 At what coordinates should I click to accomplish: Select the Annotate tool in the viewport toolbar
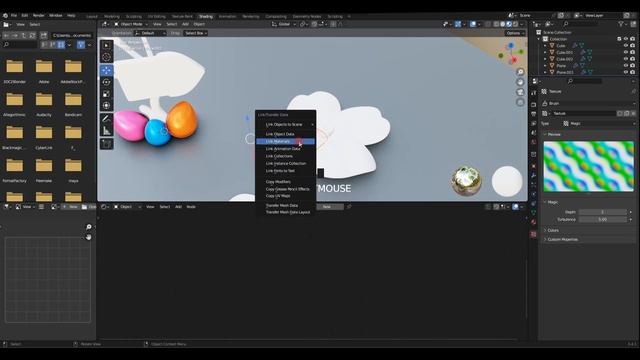pos(106,119)
